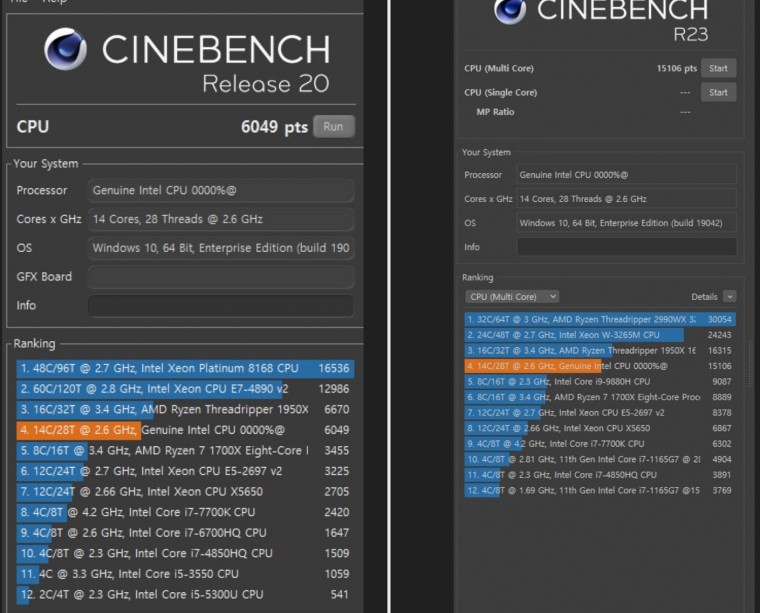Select the i7-1165G7 row scoring 4904
Viewport: 760px width, 613px height.
point(600,459)
